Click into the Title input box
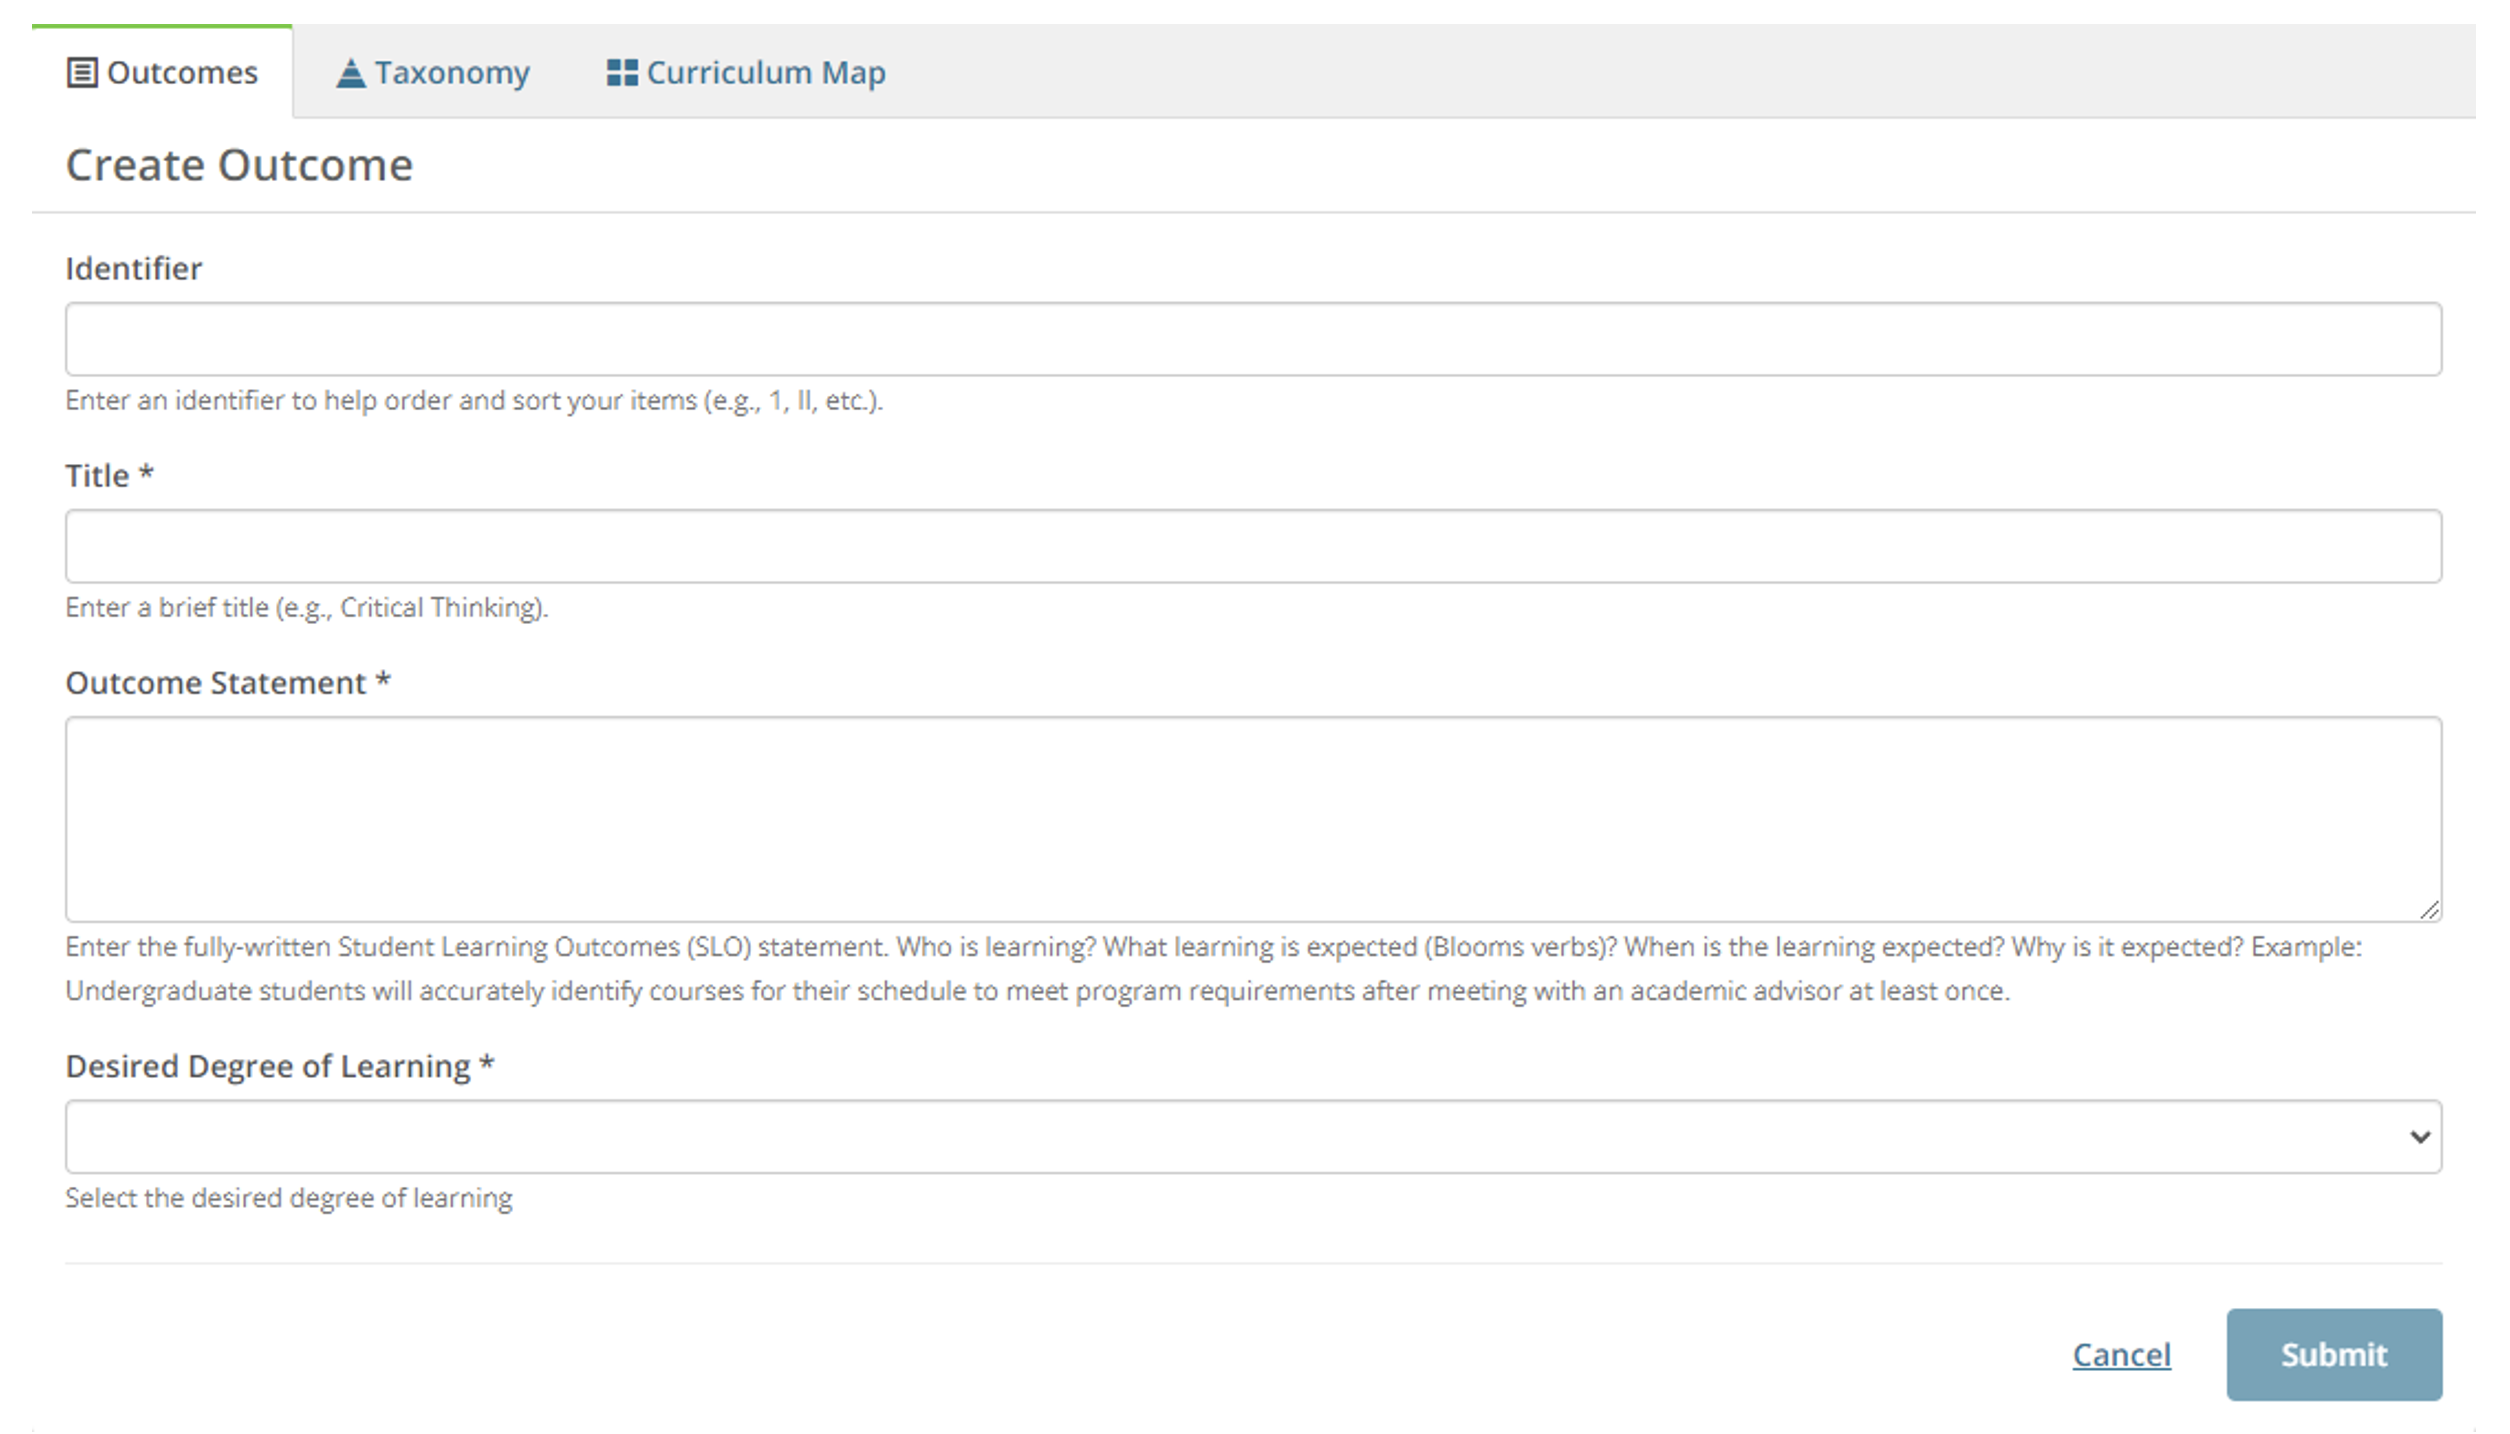This screenshot has height=1434, width=2510. click(1253, 546)
